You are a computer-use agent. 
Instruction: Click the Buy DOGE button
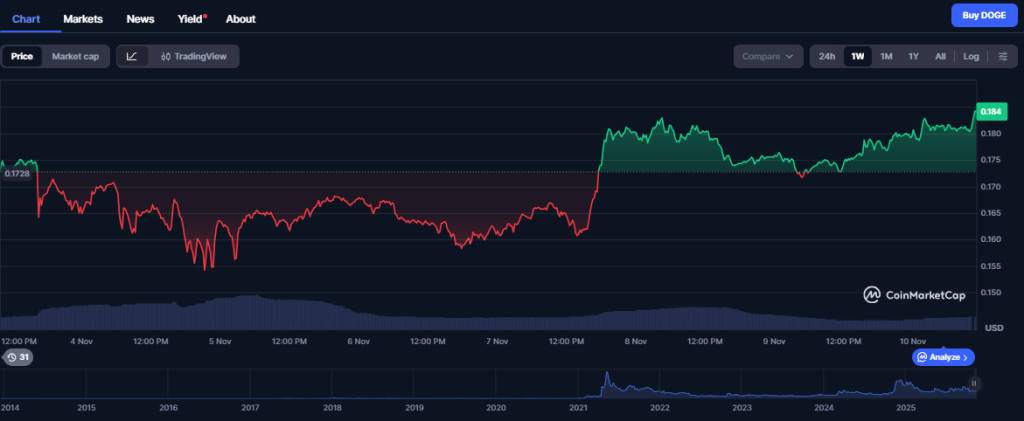click(984, 15)
